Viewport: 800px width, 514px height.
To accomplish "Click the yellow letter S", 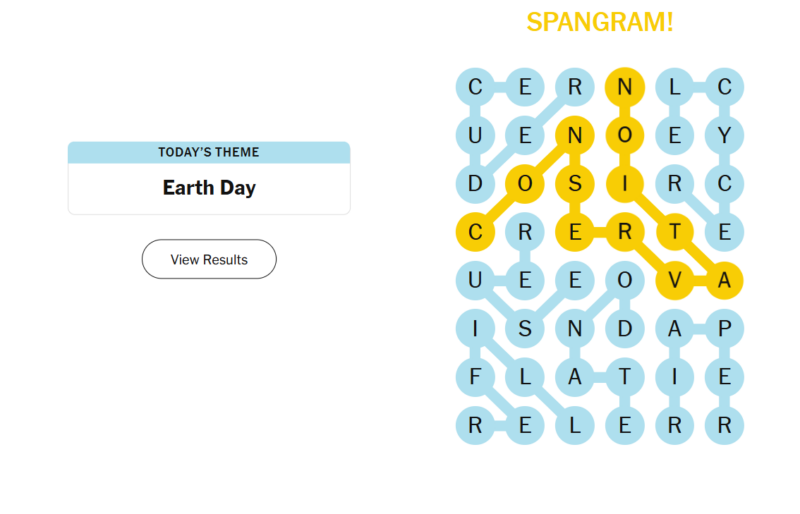I will click(575, 184).
